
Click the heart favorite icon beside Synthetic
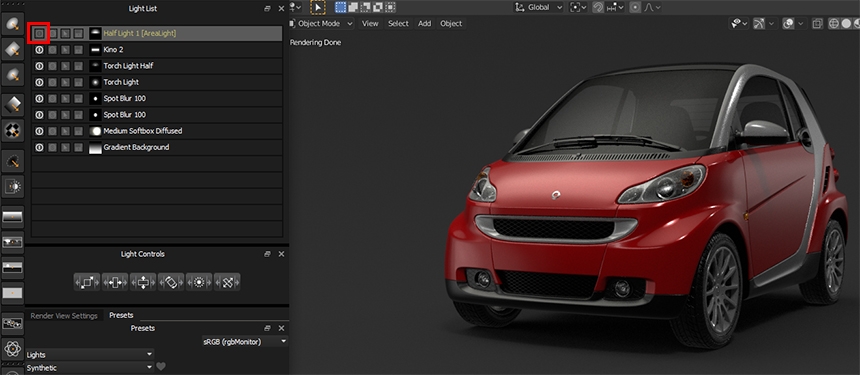point(161,367)
